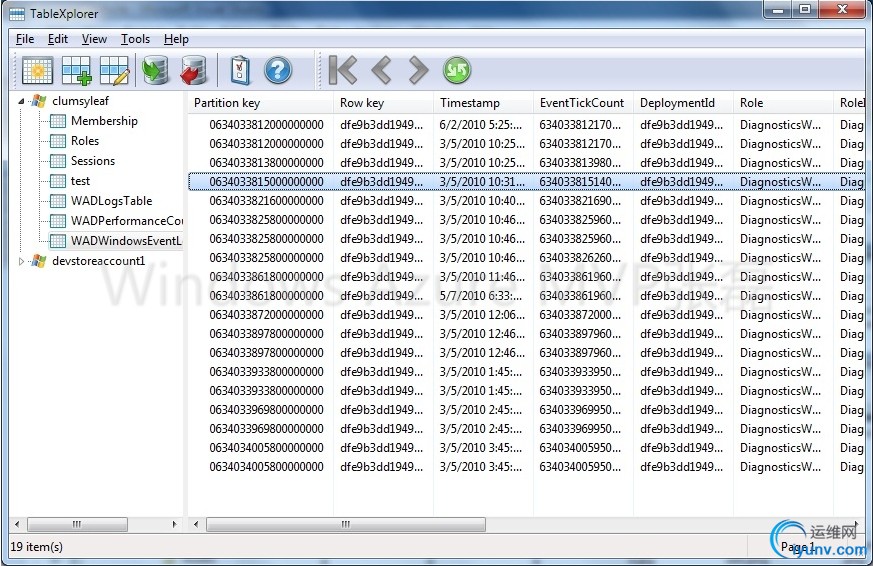This screenshot has height=566, width=873.
Task: Click the table icon beside test
Action: point(58,181)
